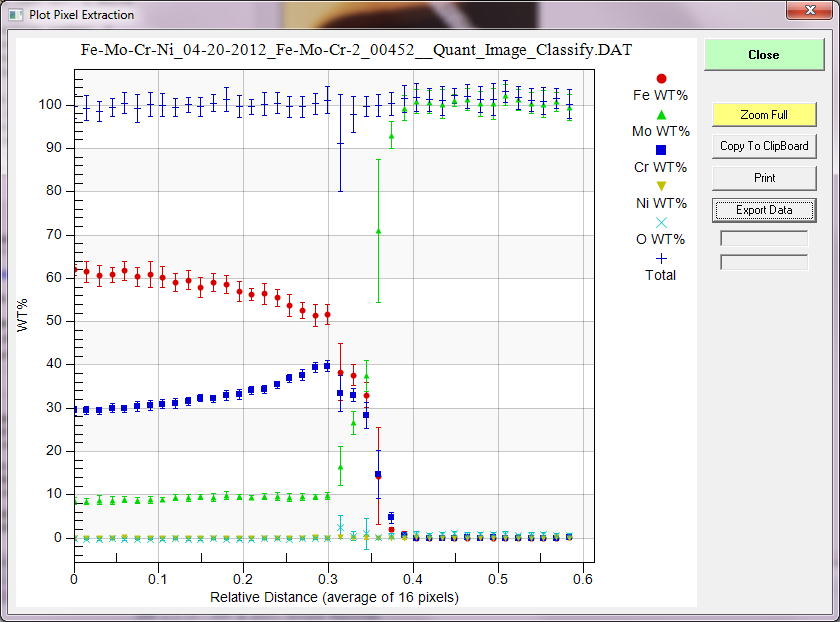Select the "Total" legend text

point(660,275)
